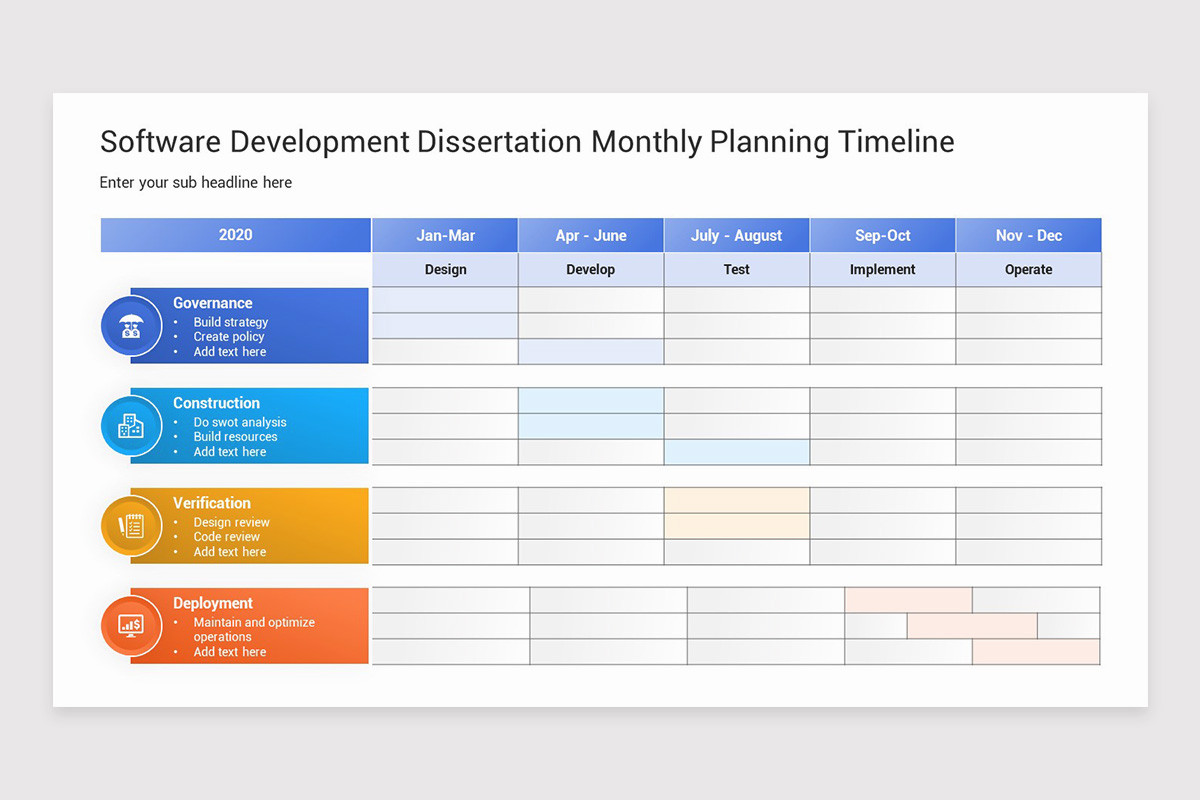Click the orange-shaded Verification cell under Test
Image resolution: width=1200 pixels, height=800 pixels.
pyautogui.click(x=737, y=501)
